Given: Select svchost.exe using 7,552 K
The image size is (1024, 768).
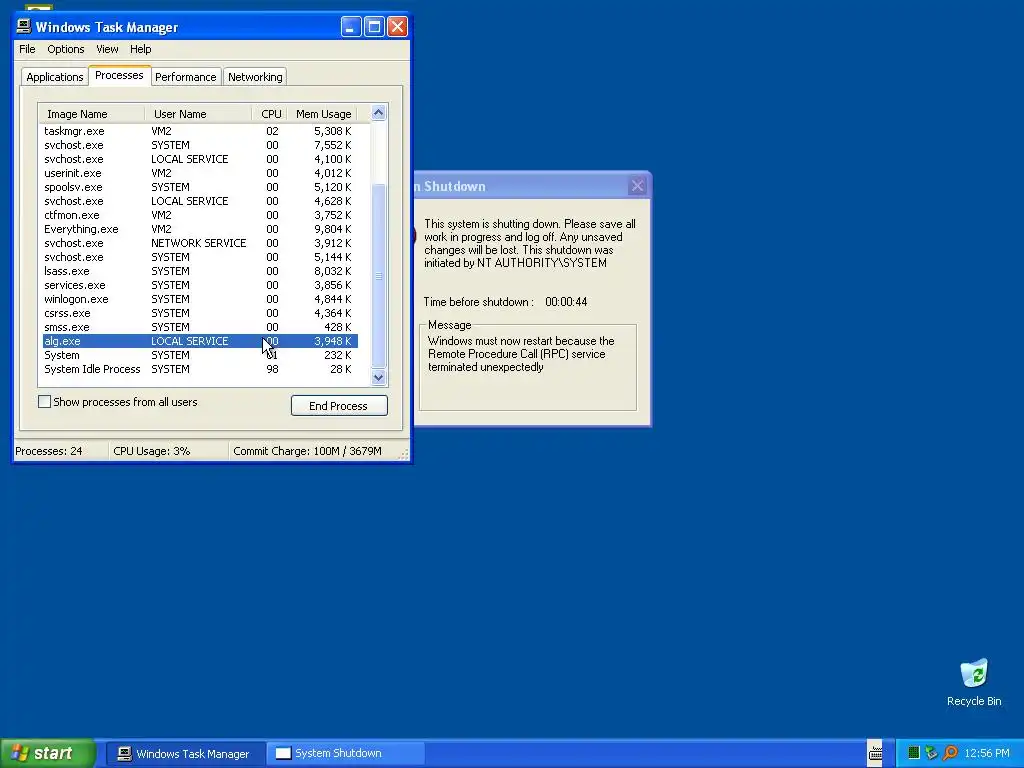Looking at the screenshot, I should tap(200, 145).
